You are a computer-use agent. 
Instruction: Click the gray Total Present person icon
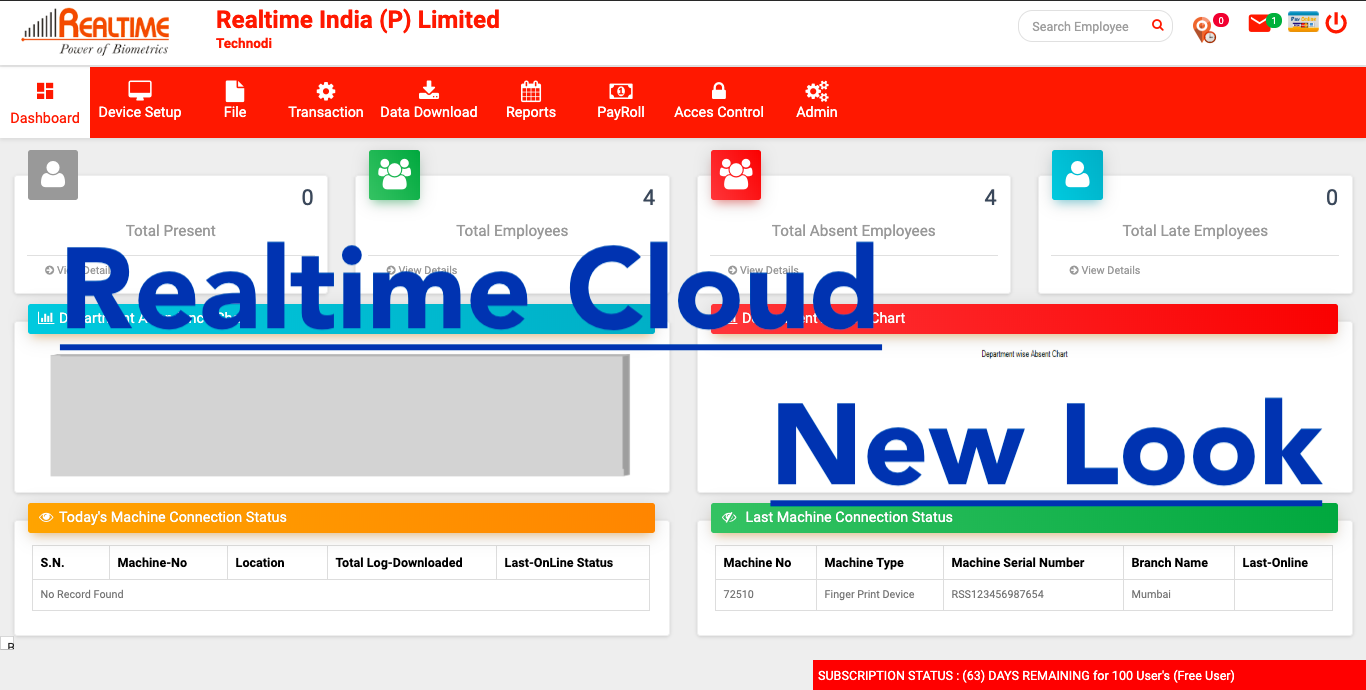coord(53,174)
